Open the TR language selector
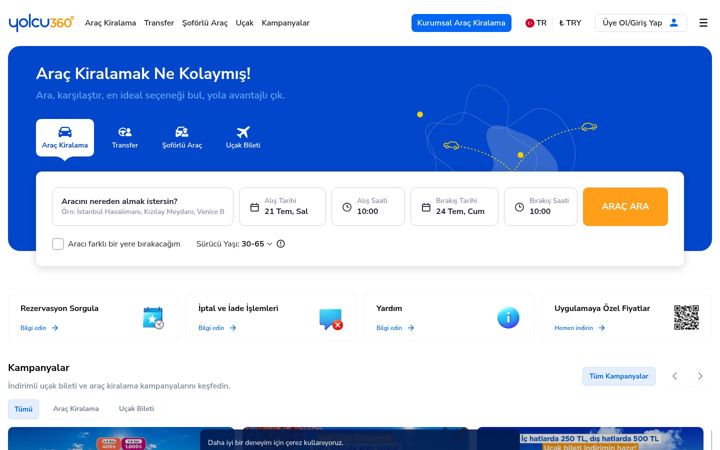The image size is (720, 450). tap(536, 23)
